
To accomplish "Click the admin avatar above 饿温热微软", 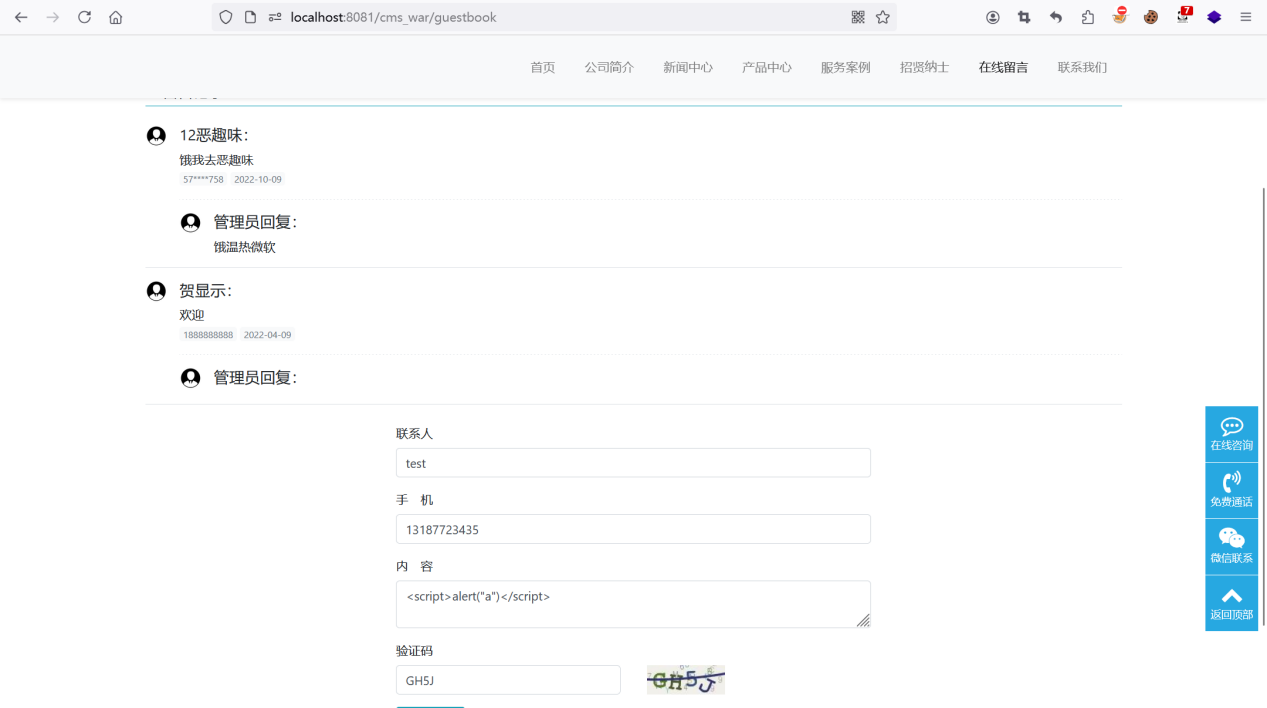I will tap(190, 222).
